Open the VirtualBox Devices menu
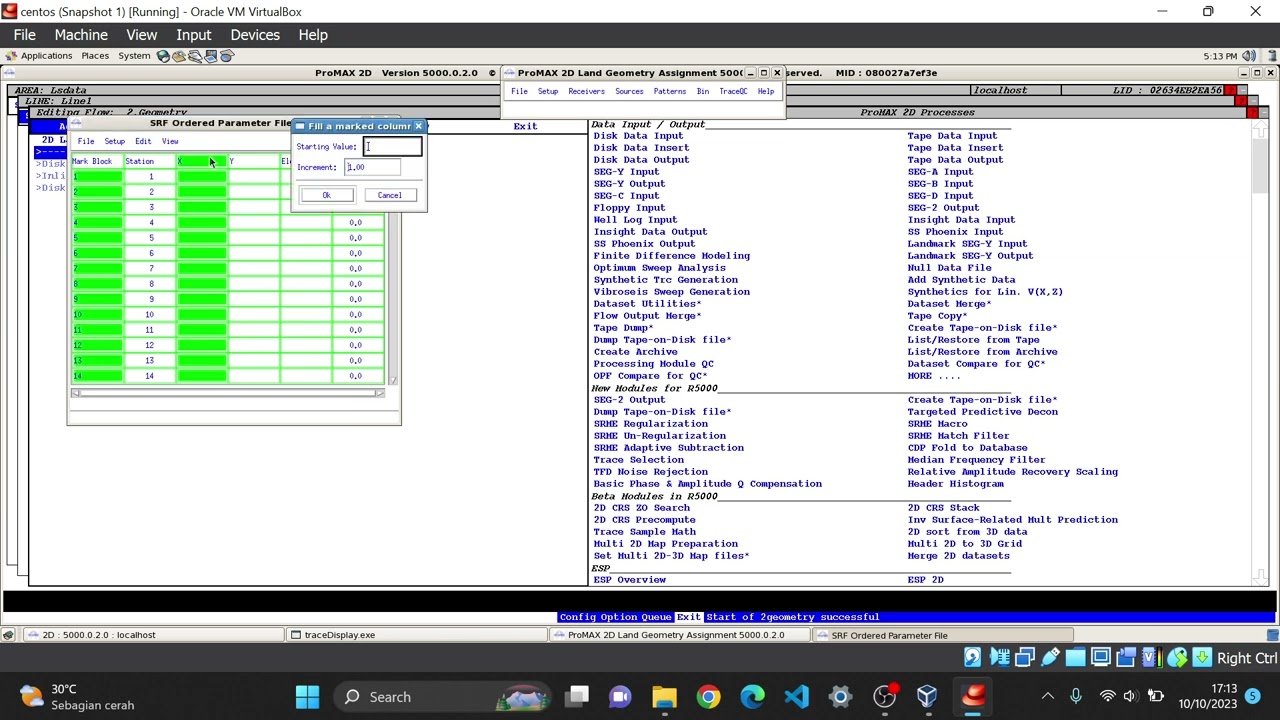The height and width of the screenshot is (720, 1280). [x=255, y=35]
